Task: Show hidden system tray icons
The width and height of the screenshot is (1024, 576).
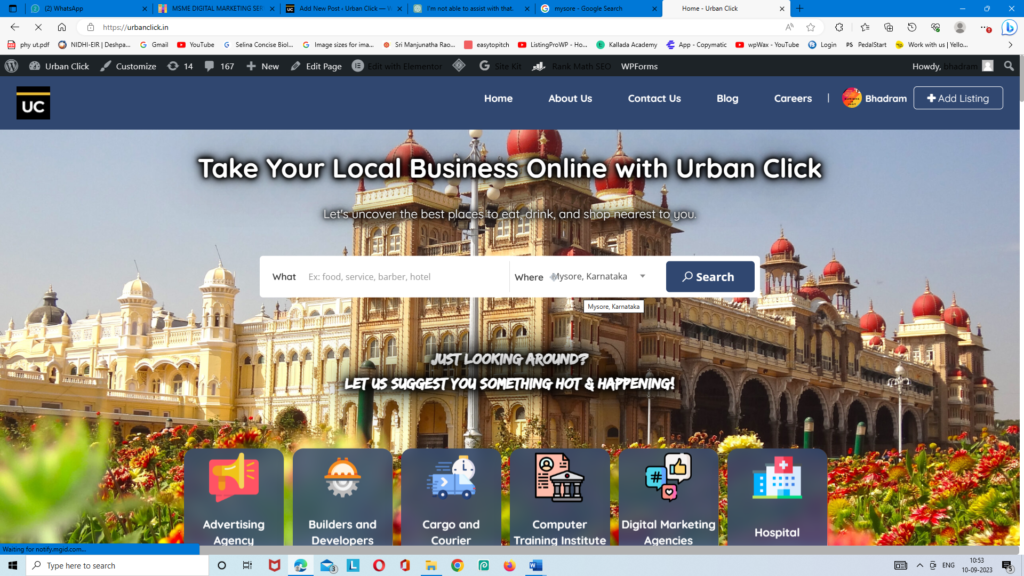Action: pyautogui.click(x=920, y=566)
